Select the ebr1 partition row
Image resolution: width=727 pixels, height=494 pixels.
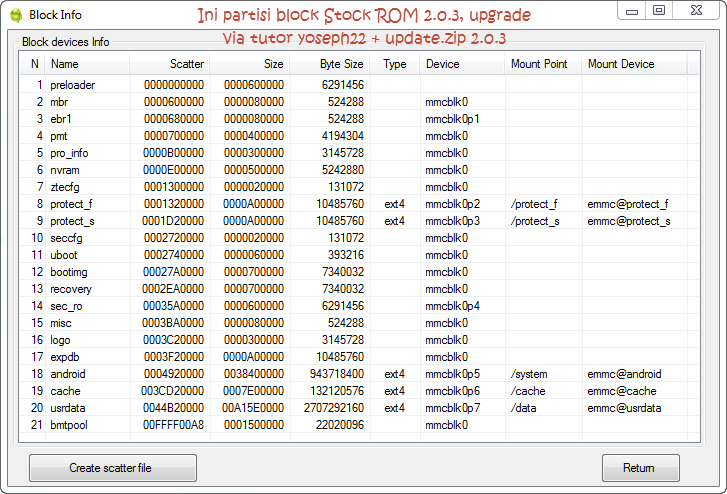pyautogui.click(x=360, y=119)
